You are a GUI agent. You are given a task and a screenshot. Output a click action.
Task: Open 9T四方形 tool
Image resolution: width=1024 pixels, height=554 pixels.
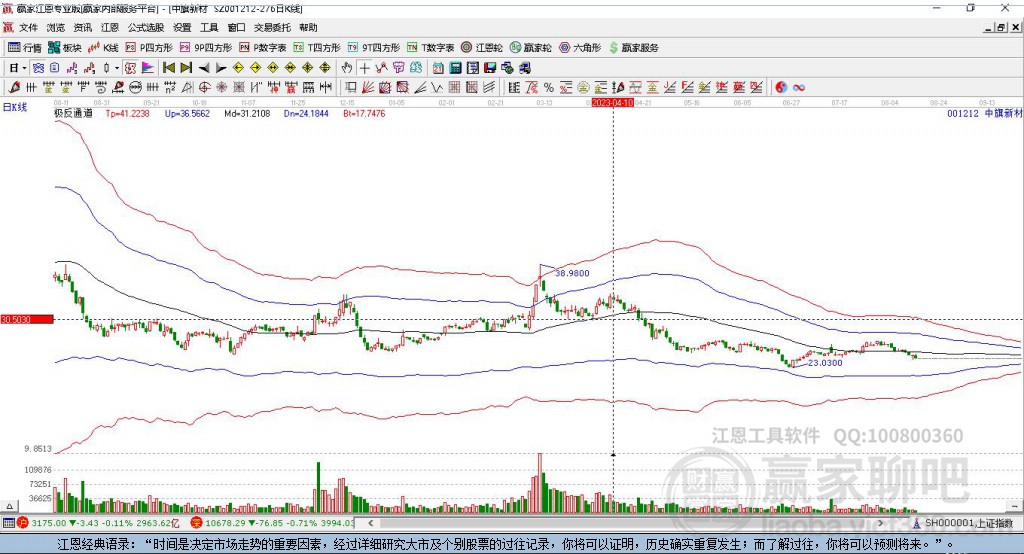[374, 48]
